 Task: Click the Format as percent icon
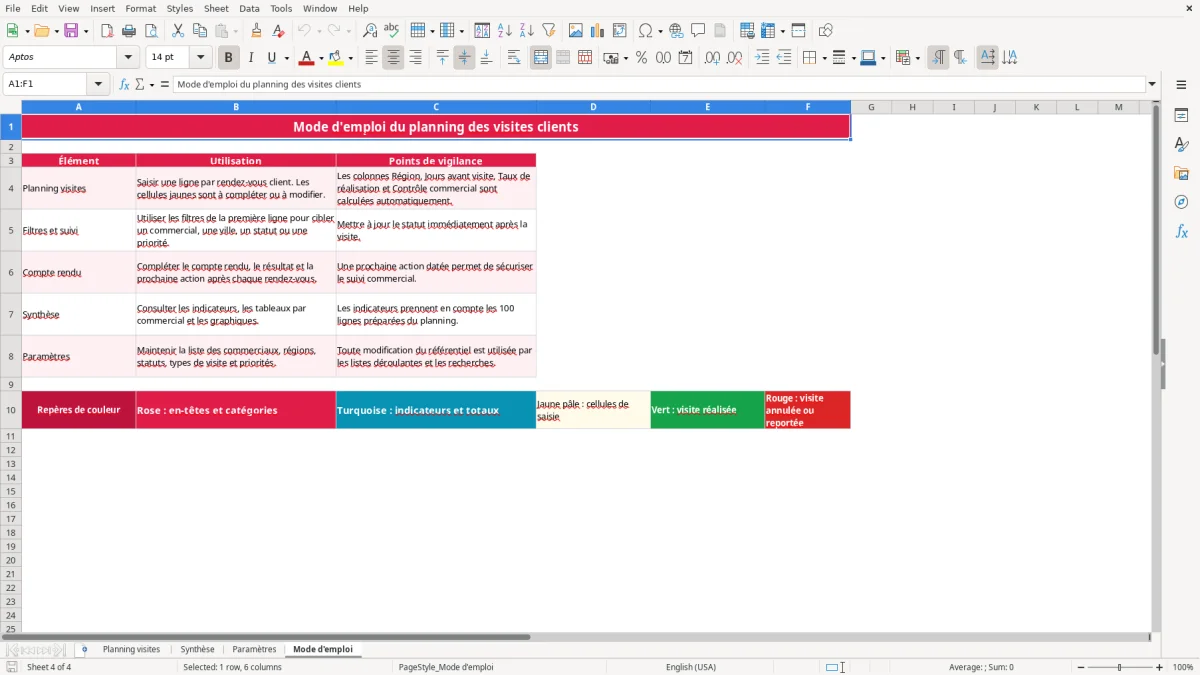click(x=641, y=58)
